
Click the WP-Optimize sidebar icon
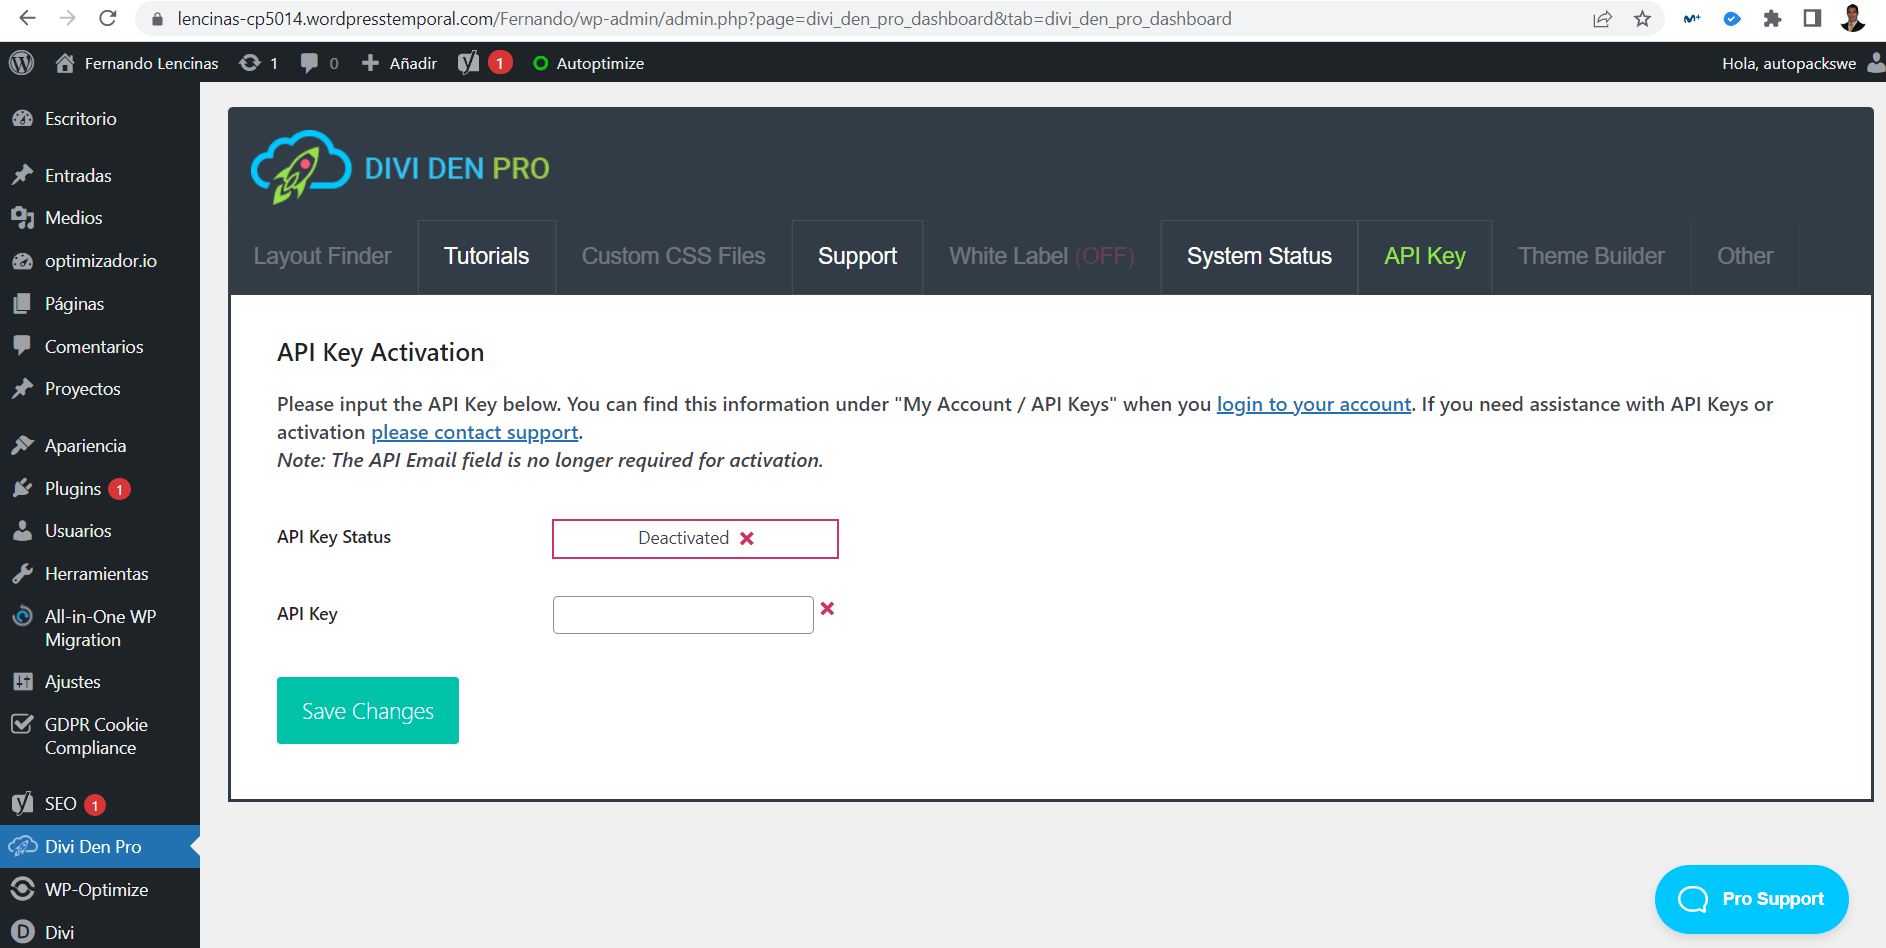coord(22,889)
